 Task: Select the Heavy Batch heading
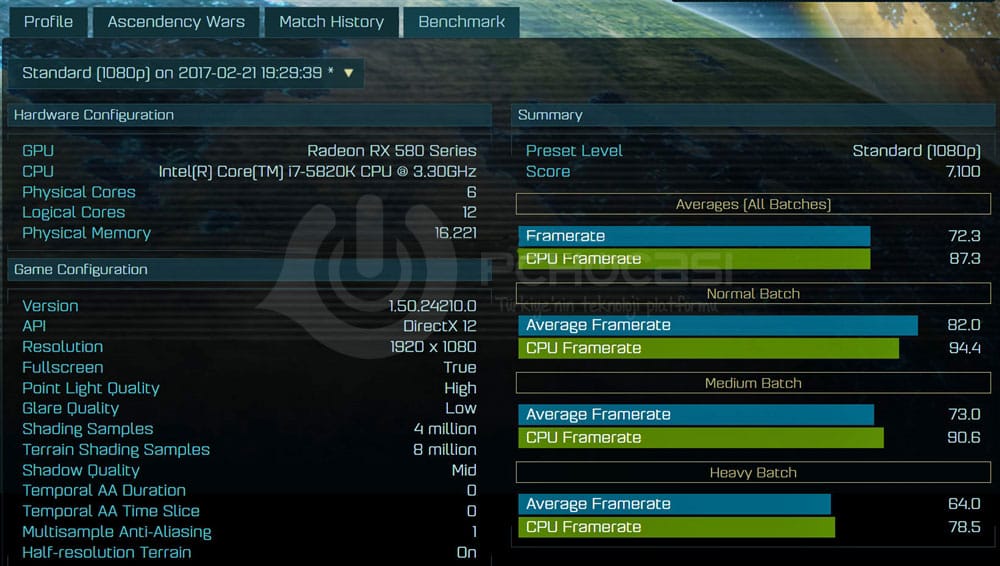coord(753,472)
